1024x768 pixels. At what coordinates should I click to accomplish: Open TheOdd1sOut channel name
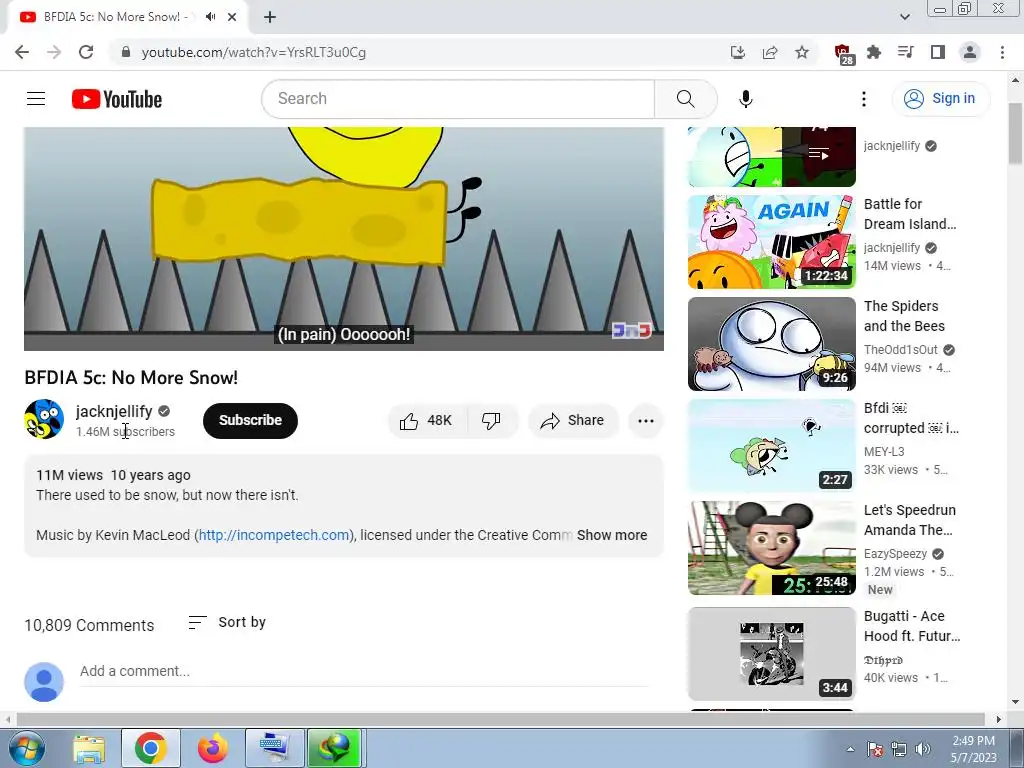[901, 349]
